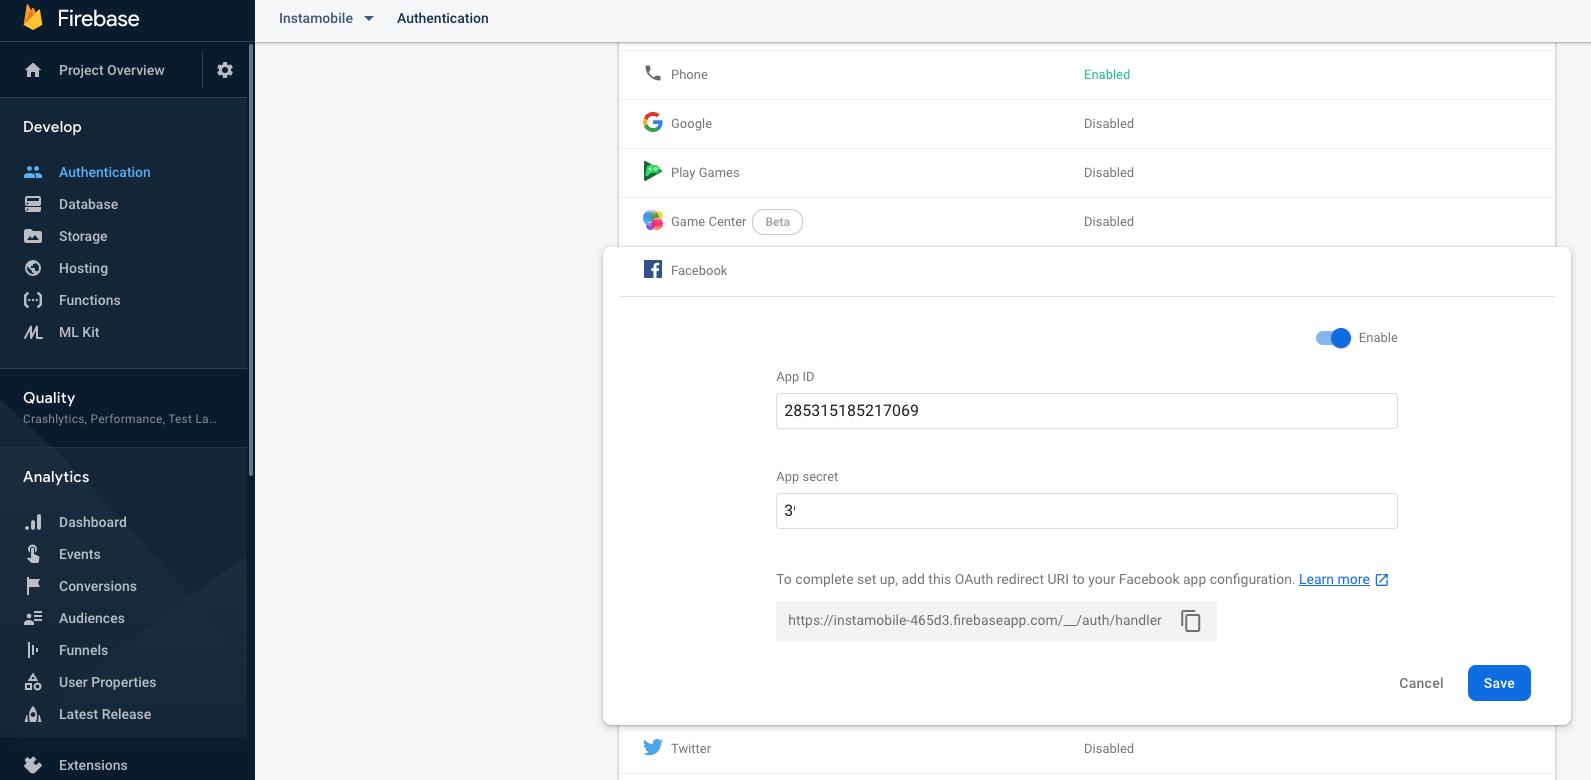
Task: Open Authentication in the sidebar
Action: pos(104,172)
